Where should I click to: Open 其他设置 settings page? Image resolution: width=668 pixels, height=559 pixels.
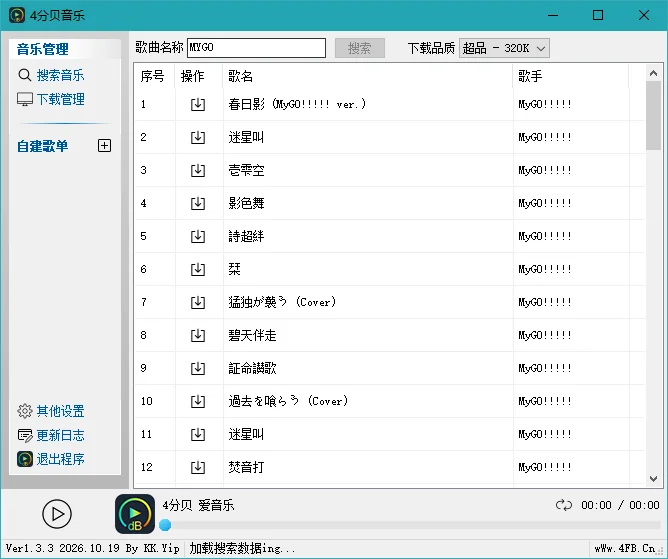coord(60,411)
